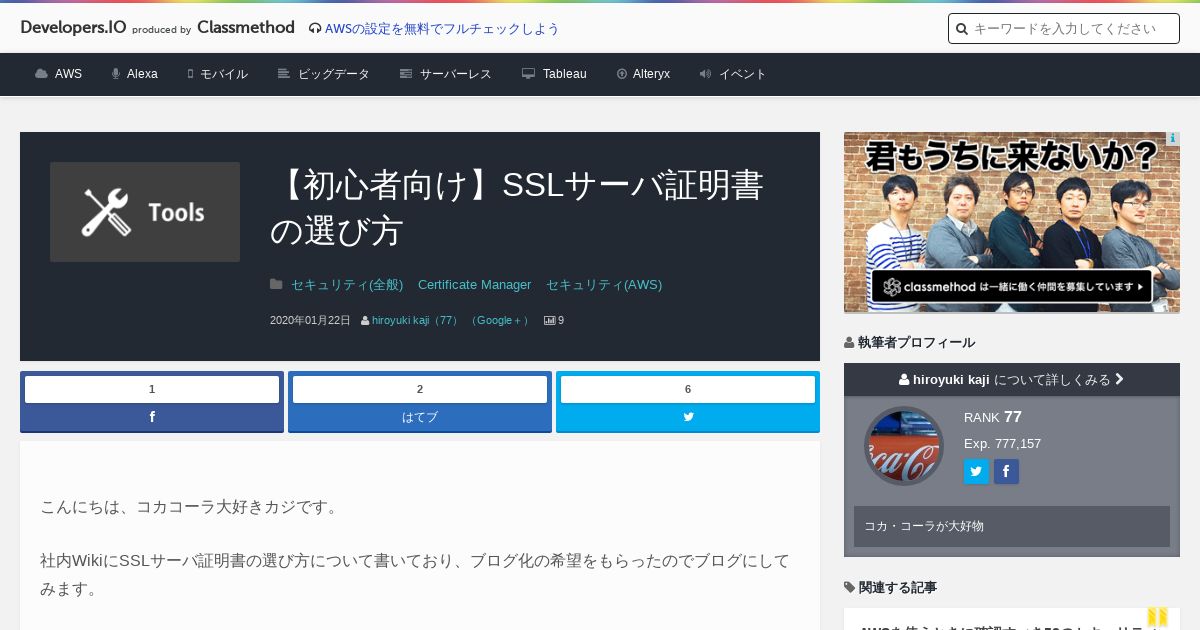The height and width of the screenshot is (630, 1200).
Task: Open the Classmethod logo link
Action: point(246,28)
